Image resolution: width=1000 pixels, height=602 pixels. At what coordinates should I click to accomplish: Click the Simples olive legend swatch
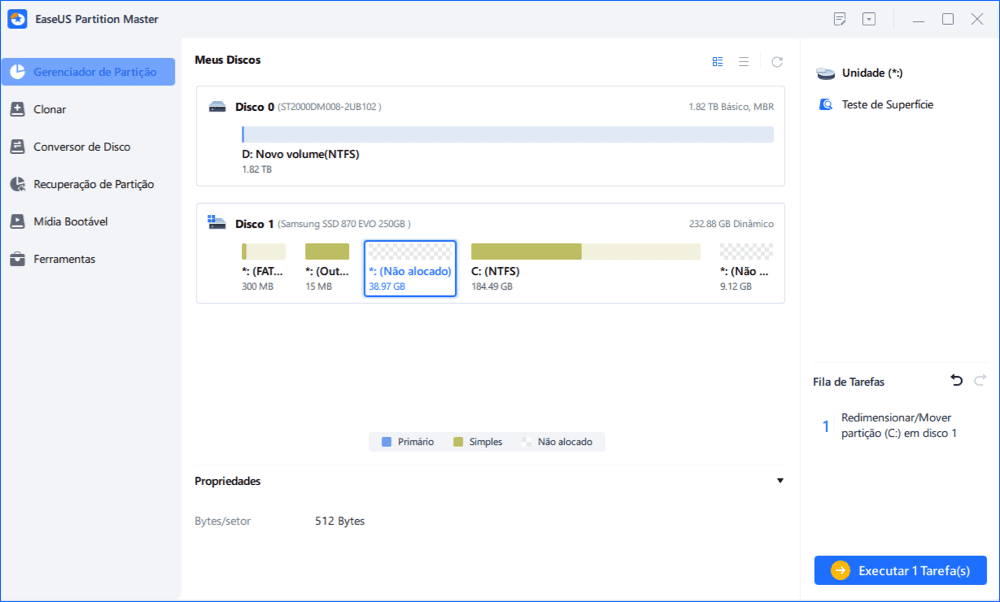click(458, 442)
